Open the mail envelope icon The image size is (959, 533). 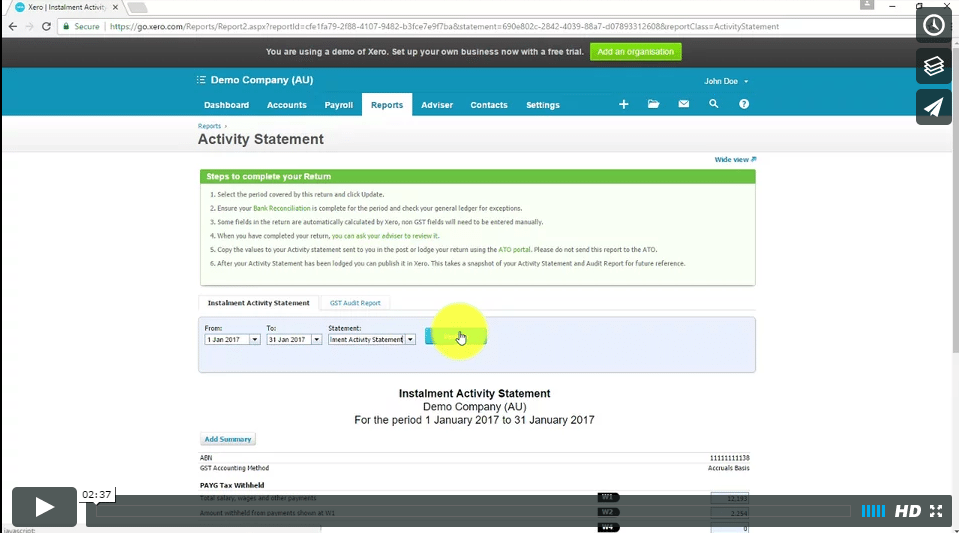point(683,104)
